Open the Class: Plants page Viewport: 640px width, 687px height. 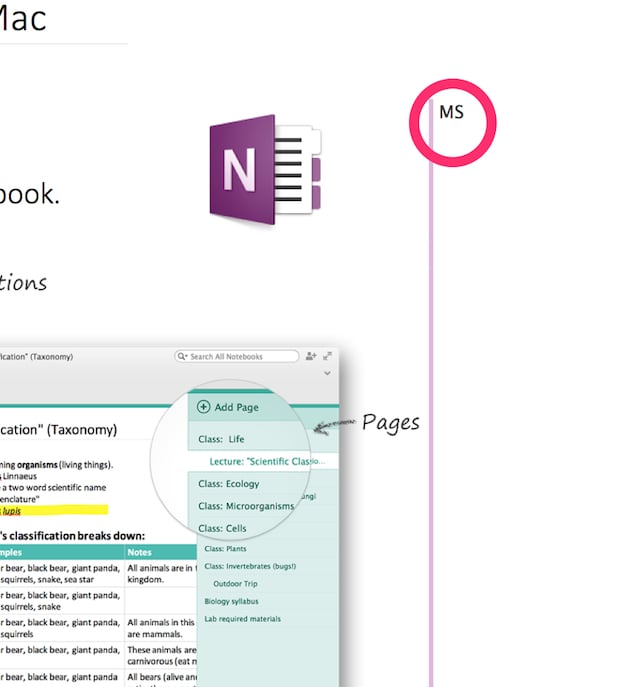(225, 549)
